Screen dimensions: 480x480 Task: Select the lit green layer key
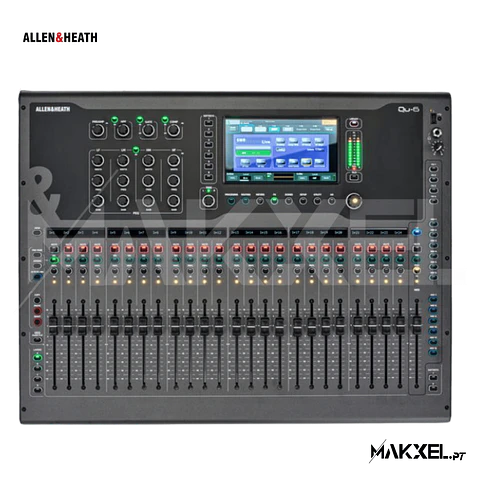[x=37, y=358]
